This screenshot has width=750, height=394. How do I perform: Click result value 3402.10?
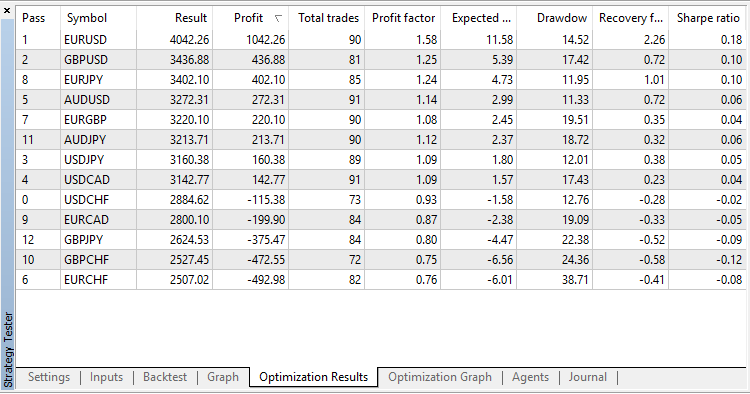(189, 80)
